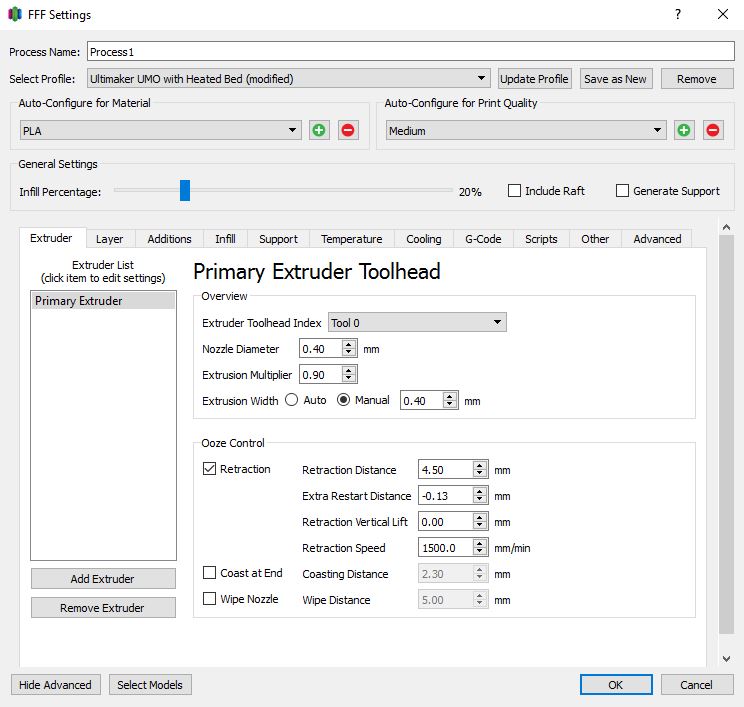Click green plus icon beside PLA material
The height and width of the screenshot is (707, 744).
319,130
